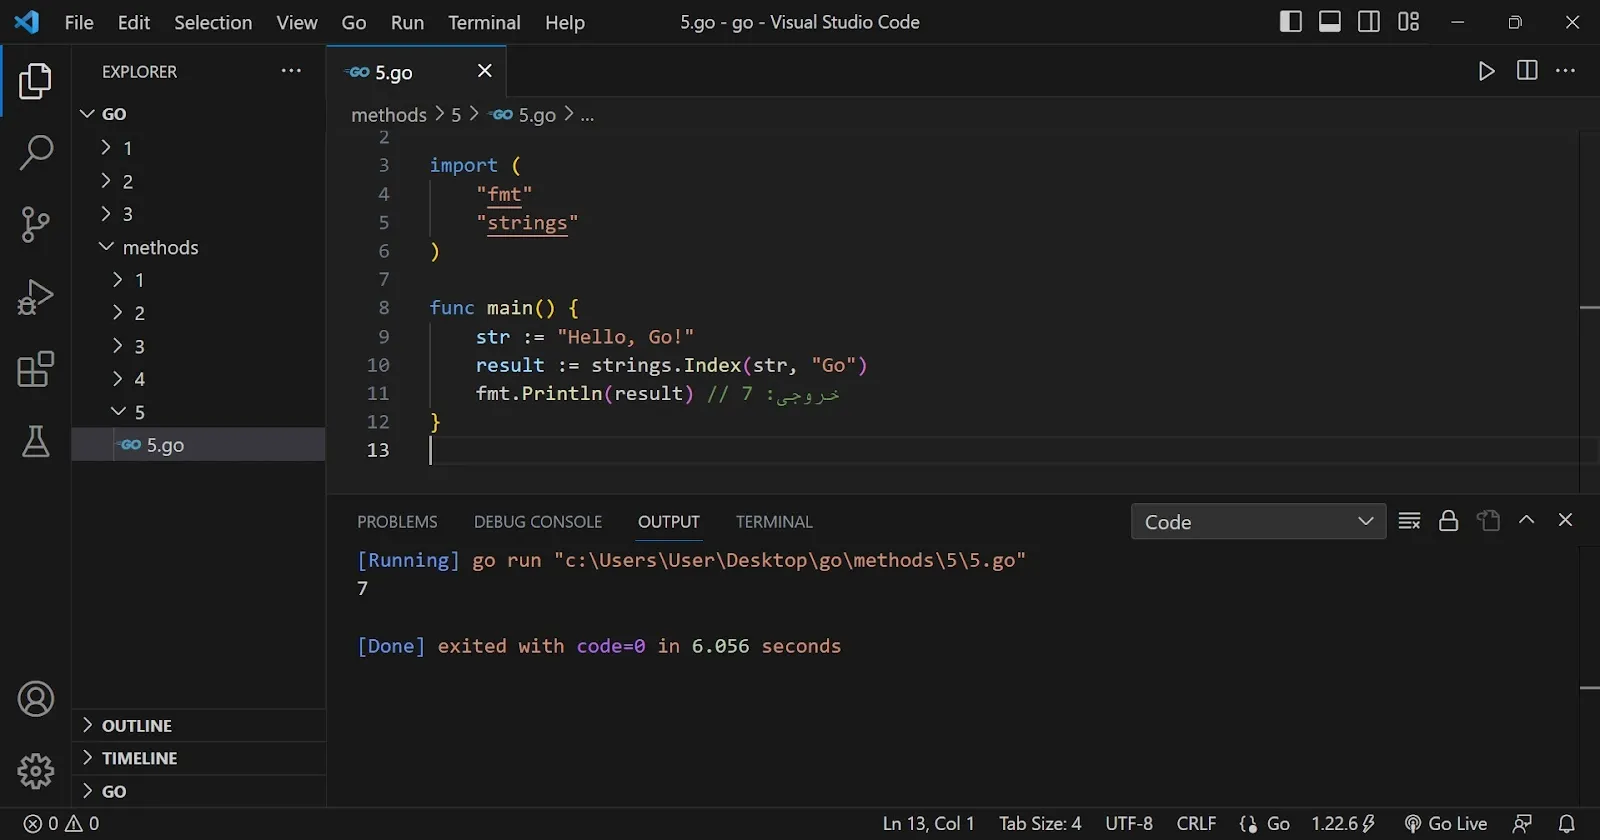Open the View menu

tap(297, 22)
